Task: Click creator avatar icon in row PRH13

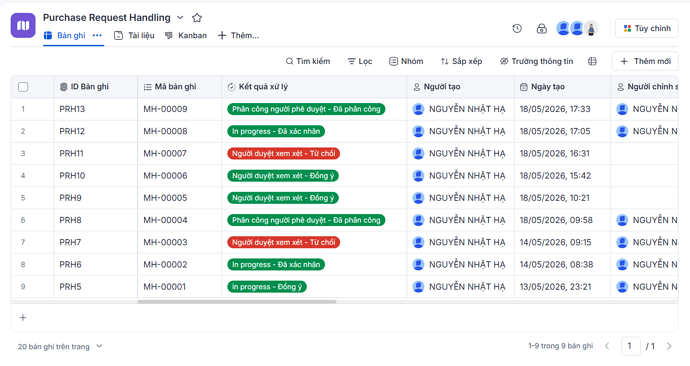Action: coord(418,109)
